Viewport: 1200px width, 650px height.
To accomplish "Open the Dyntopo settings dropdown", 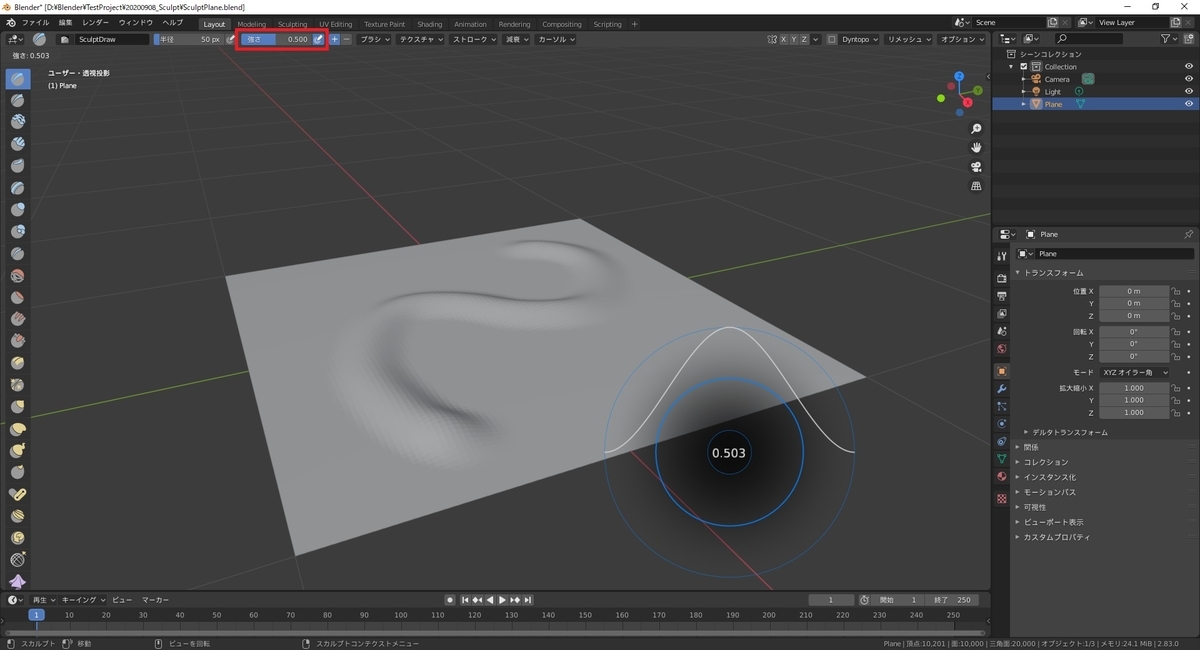I will pyautogui.click(x=860, y=39).
